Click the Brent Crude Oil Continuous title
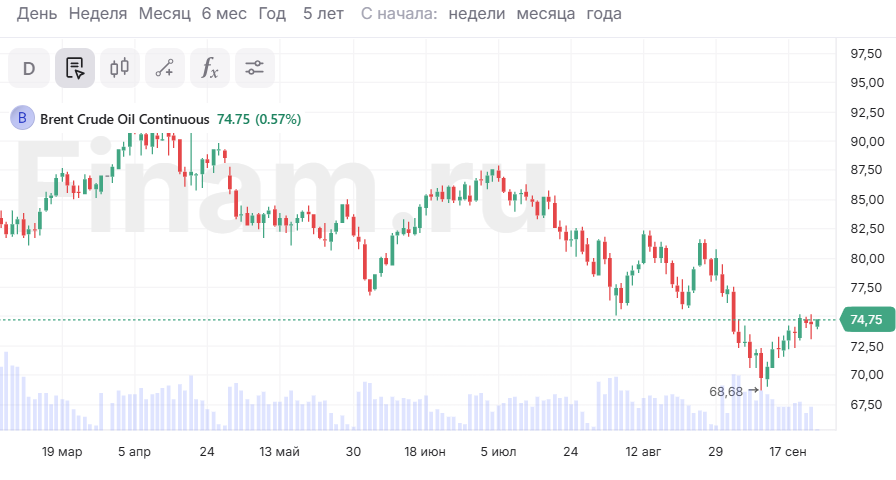 pos(125,119)
